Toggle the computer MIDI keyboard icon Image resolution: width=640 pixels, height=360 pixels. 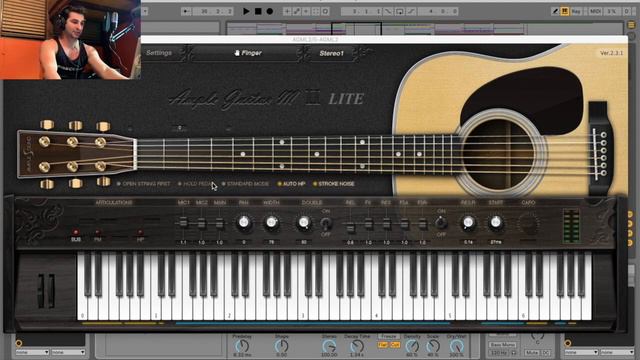click(564, 11)
